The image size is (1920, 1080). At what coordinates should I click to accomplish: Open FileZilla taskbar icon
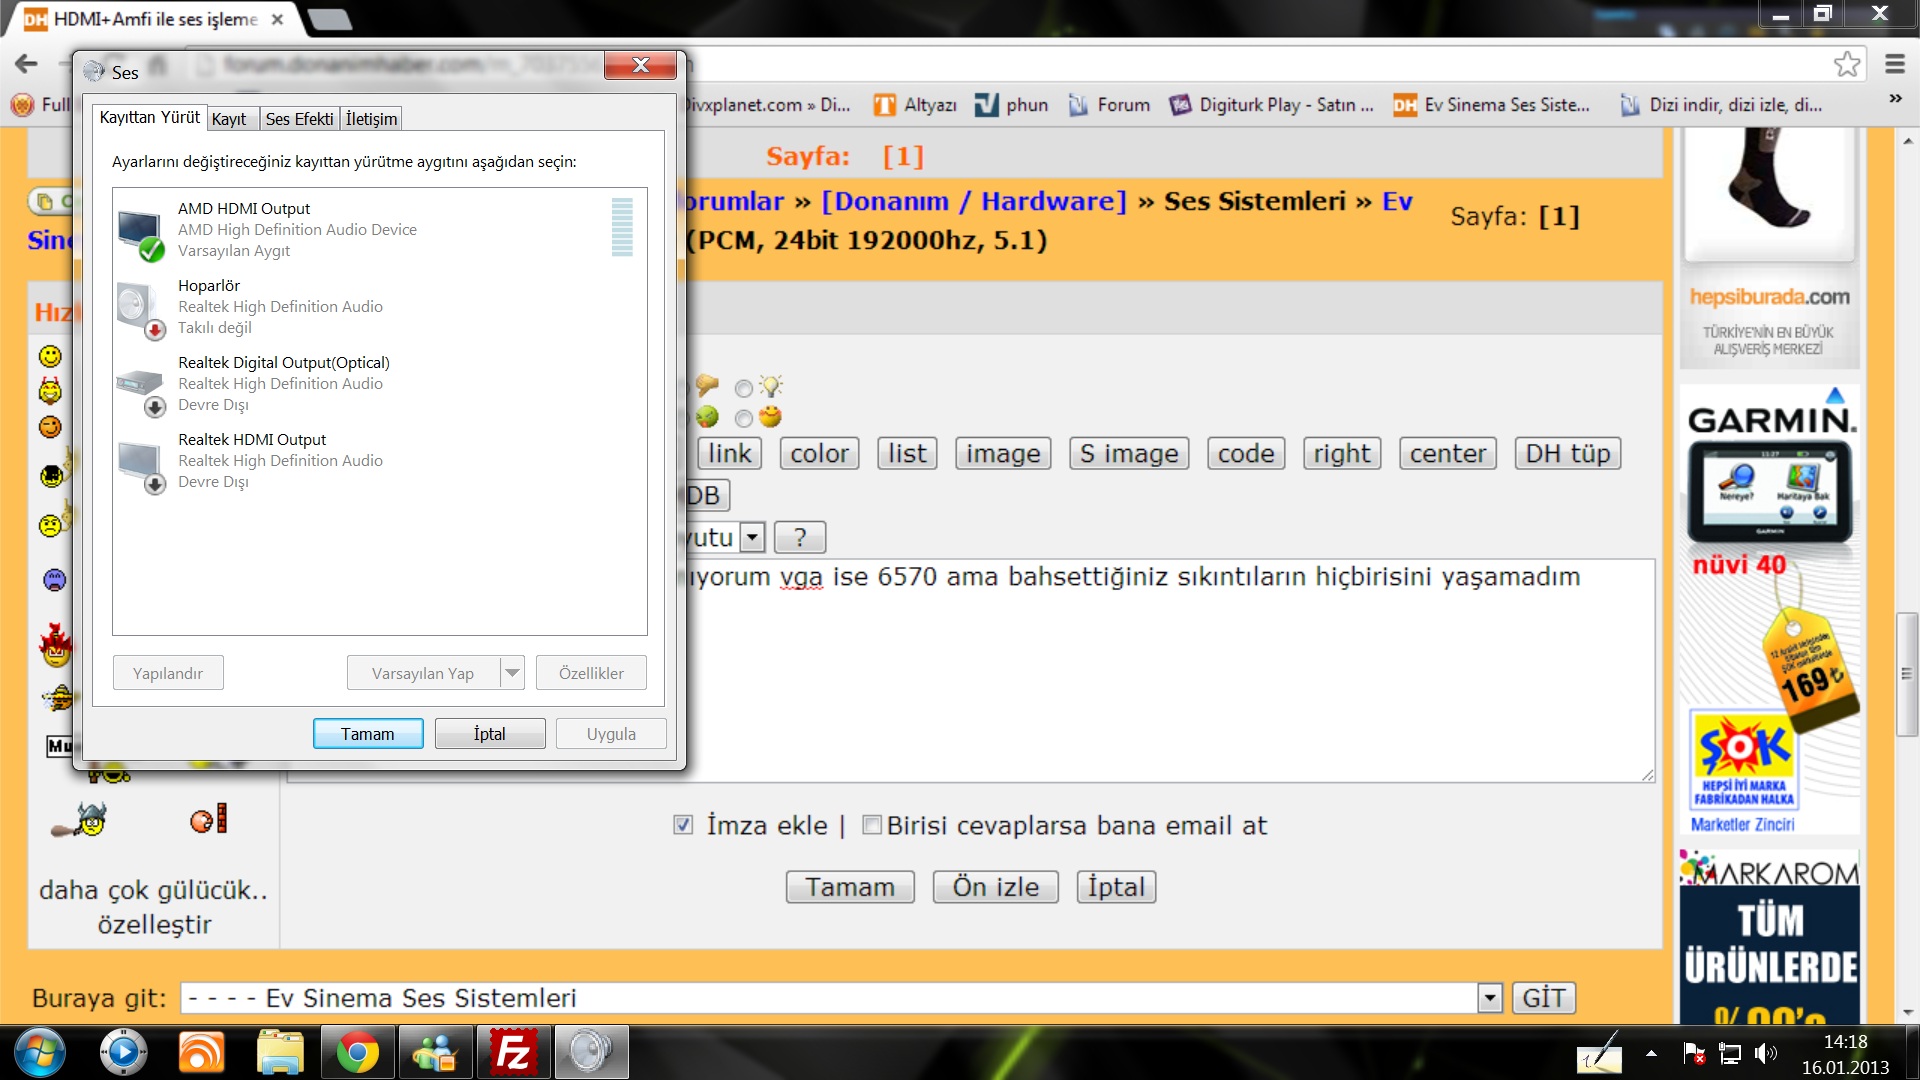coord(513,1052)
